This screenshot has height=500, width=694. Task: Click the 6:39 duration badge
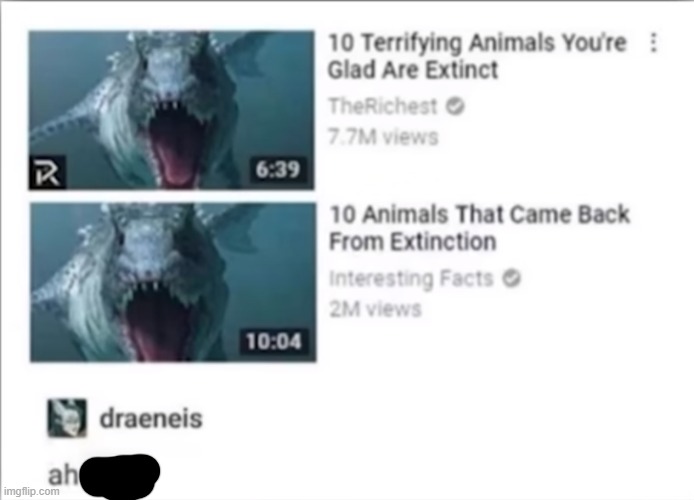[x=278, y=169]
